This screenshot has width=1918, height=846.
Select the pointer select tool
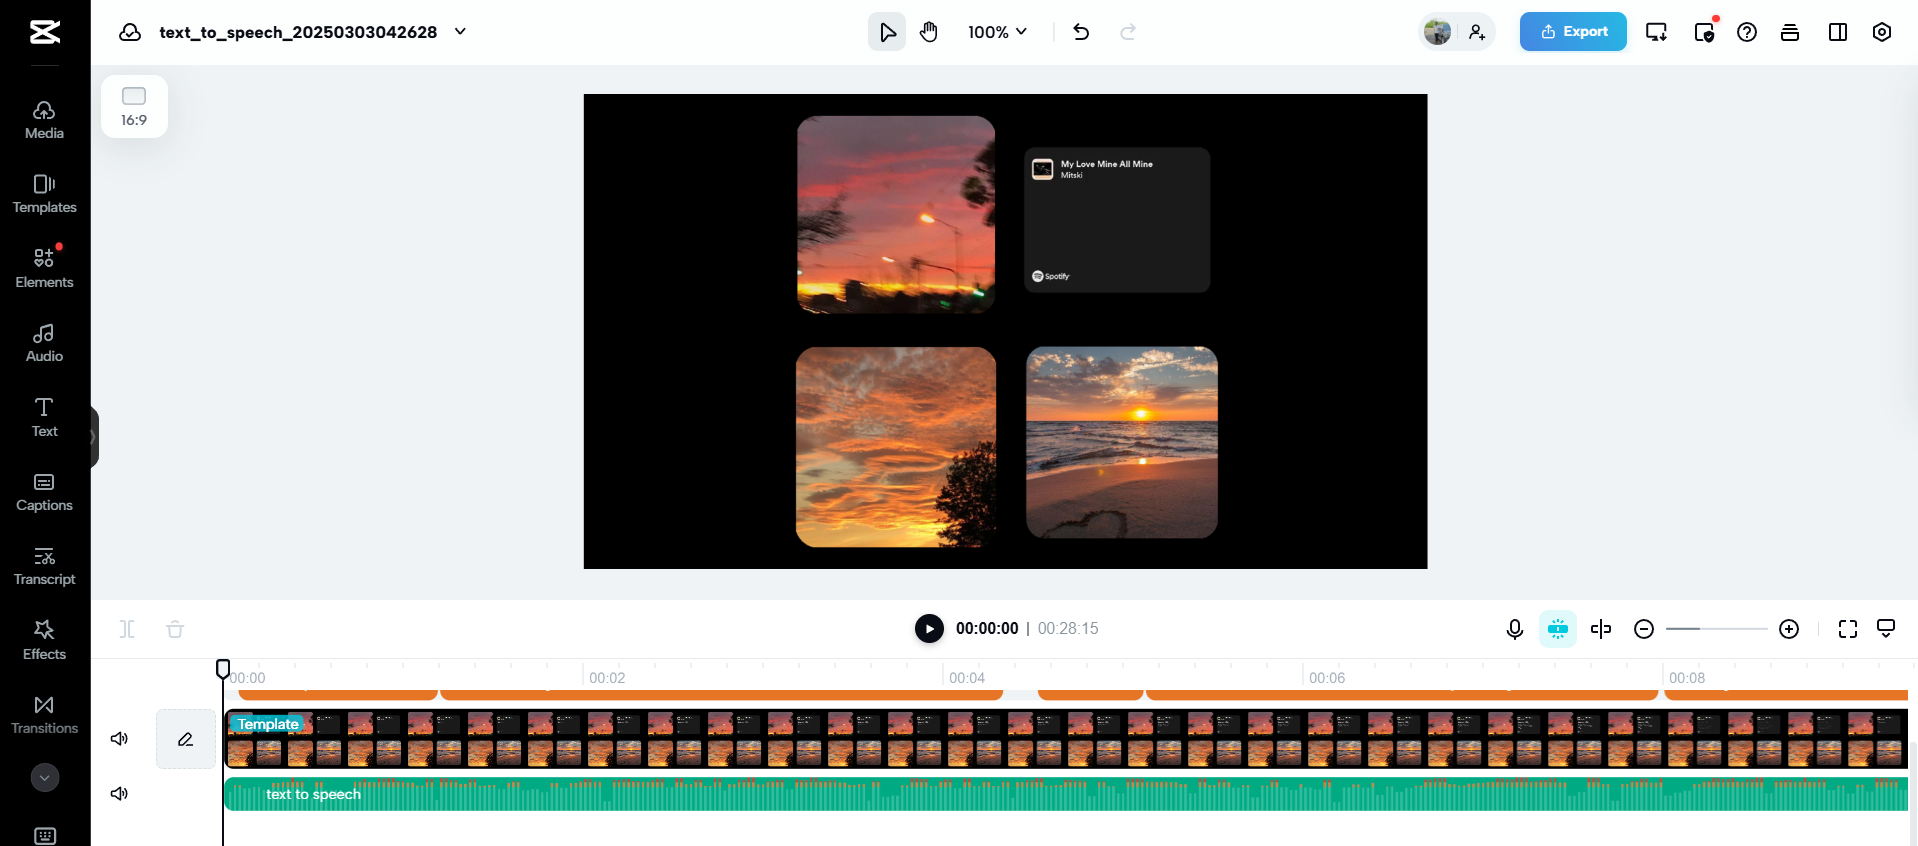887,32
